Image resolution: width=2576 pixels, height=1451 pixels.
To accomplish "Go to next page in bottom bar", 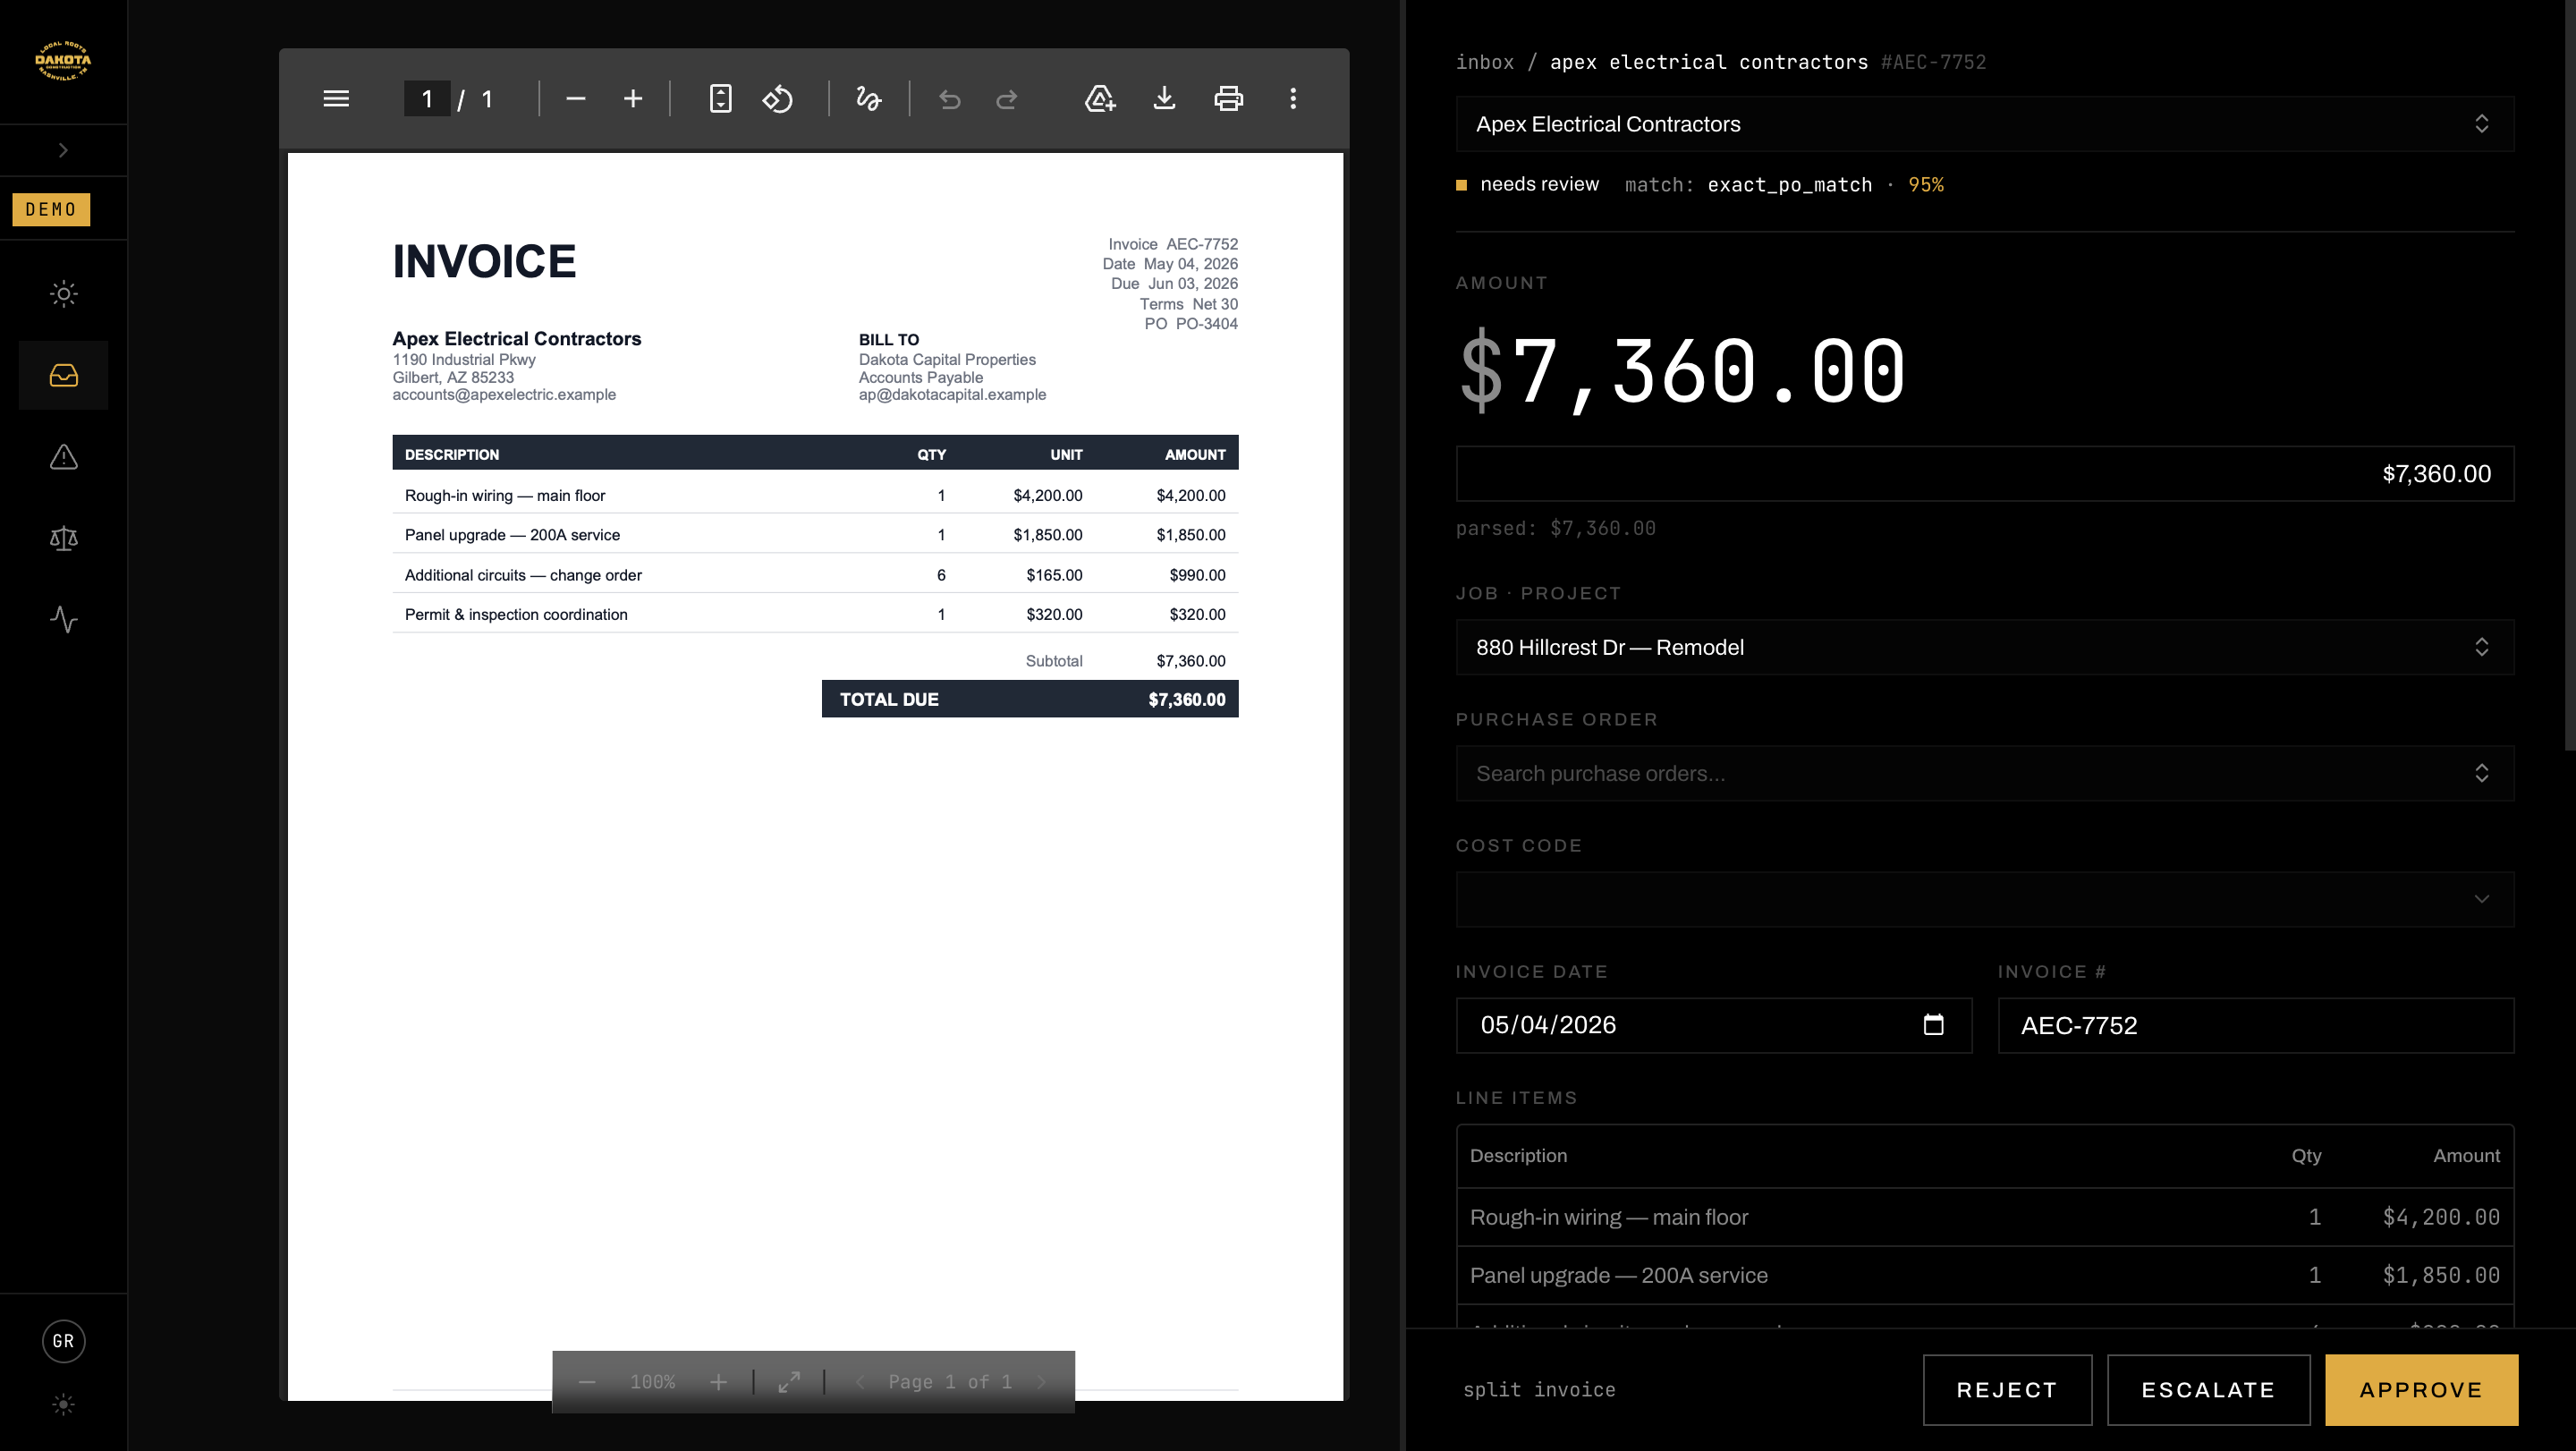I will tap(1041, 1382).
